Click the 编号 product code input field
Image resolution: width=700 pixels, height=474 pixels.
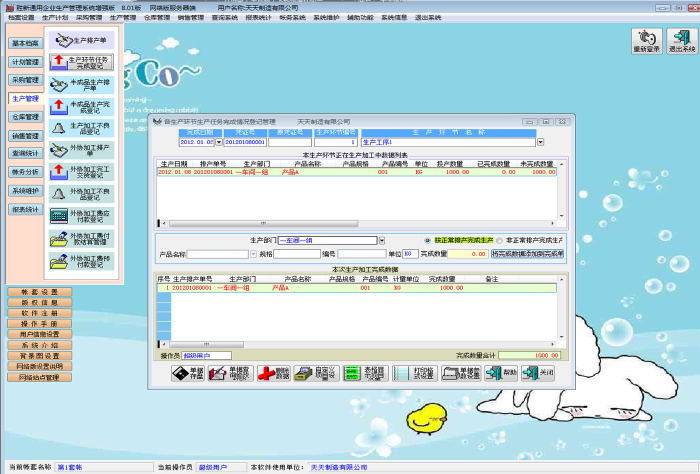pos(362,254)
